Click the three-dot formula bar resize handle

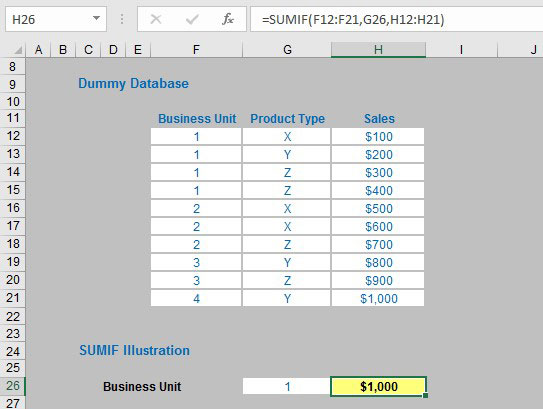(122, 19)
